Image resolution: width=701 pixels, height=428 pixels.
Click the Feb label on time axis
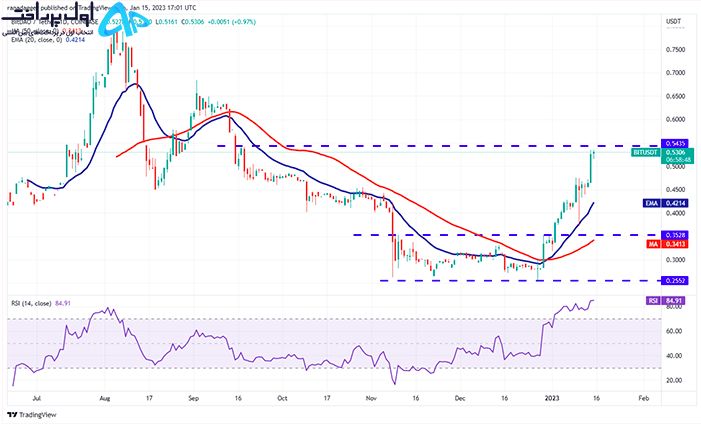point(644,398)
